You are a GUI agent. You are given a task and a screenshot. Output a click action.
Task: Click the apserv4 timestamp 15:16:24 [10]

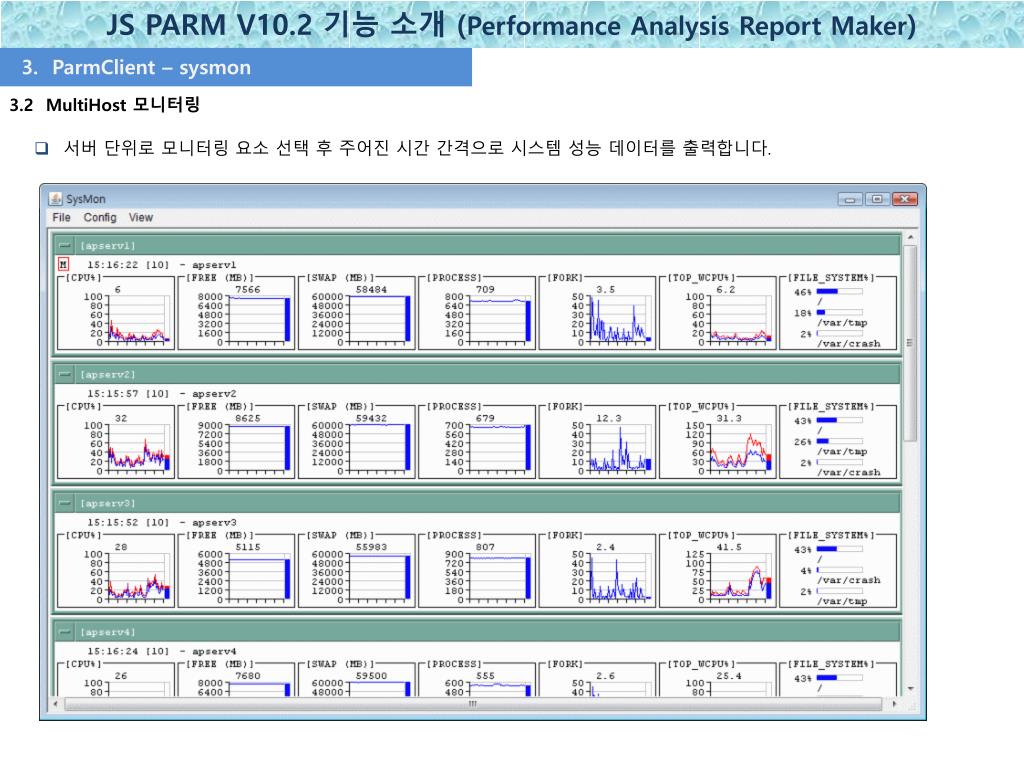(128, 650)
